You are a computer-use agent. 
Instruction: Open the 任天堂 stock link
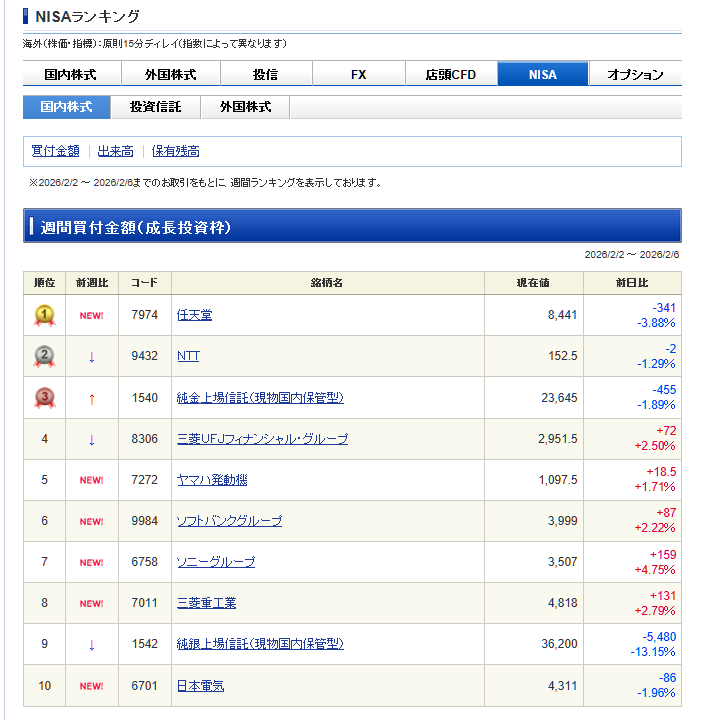pos(194,315)
